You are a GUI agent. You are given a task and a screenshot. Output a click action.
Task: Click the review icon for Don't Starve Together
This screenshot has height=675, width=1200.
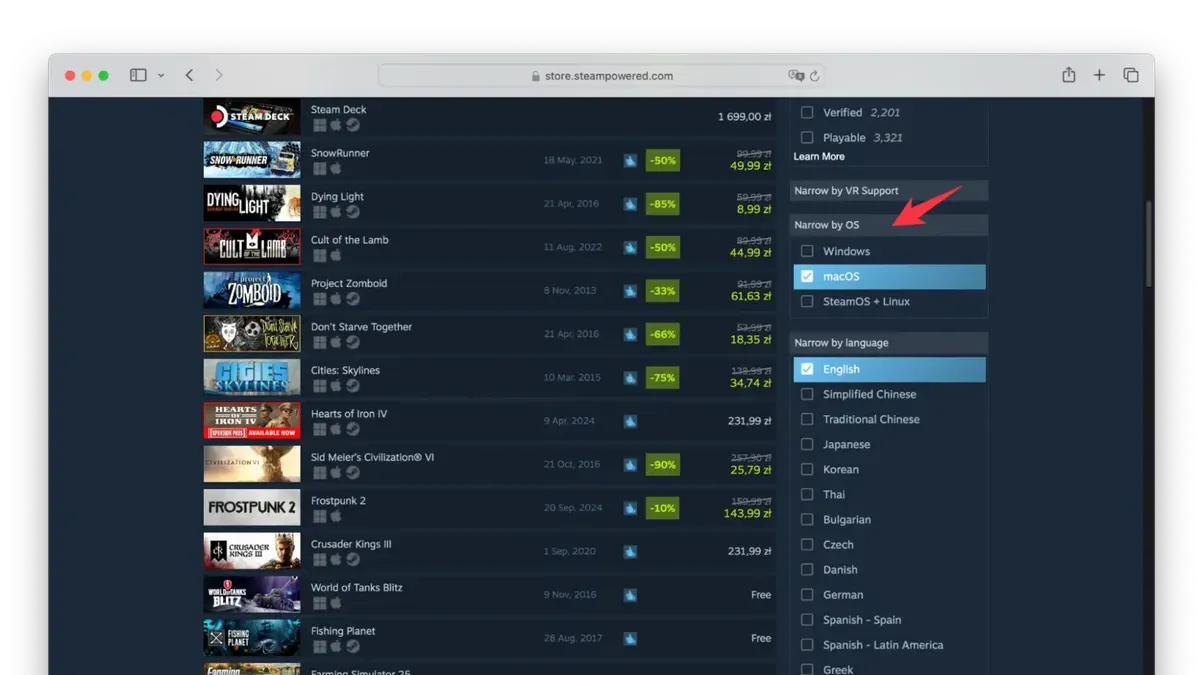click(x=630, y=334)
